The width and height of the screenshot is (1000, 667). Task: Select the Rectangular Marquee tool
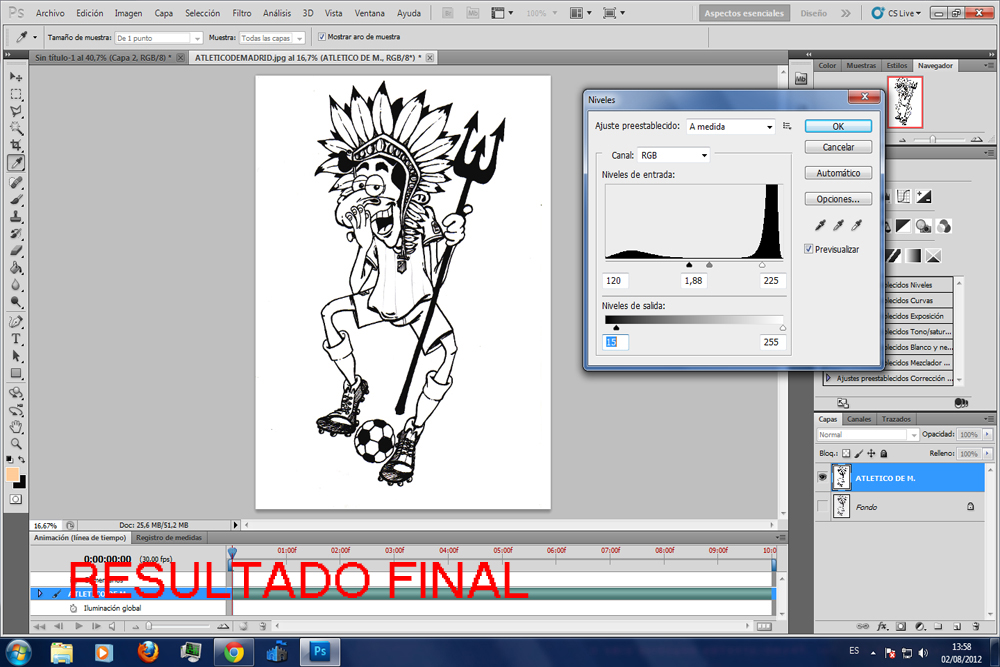[x=16, y=94]
